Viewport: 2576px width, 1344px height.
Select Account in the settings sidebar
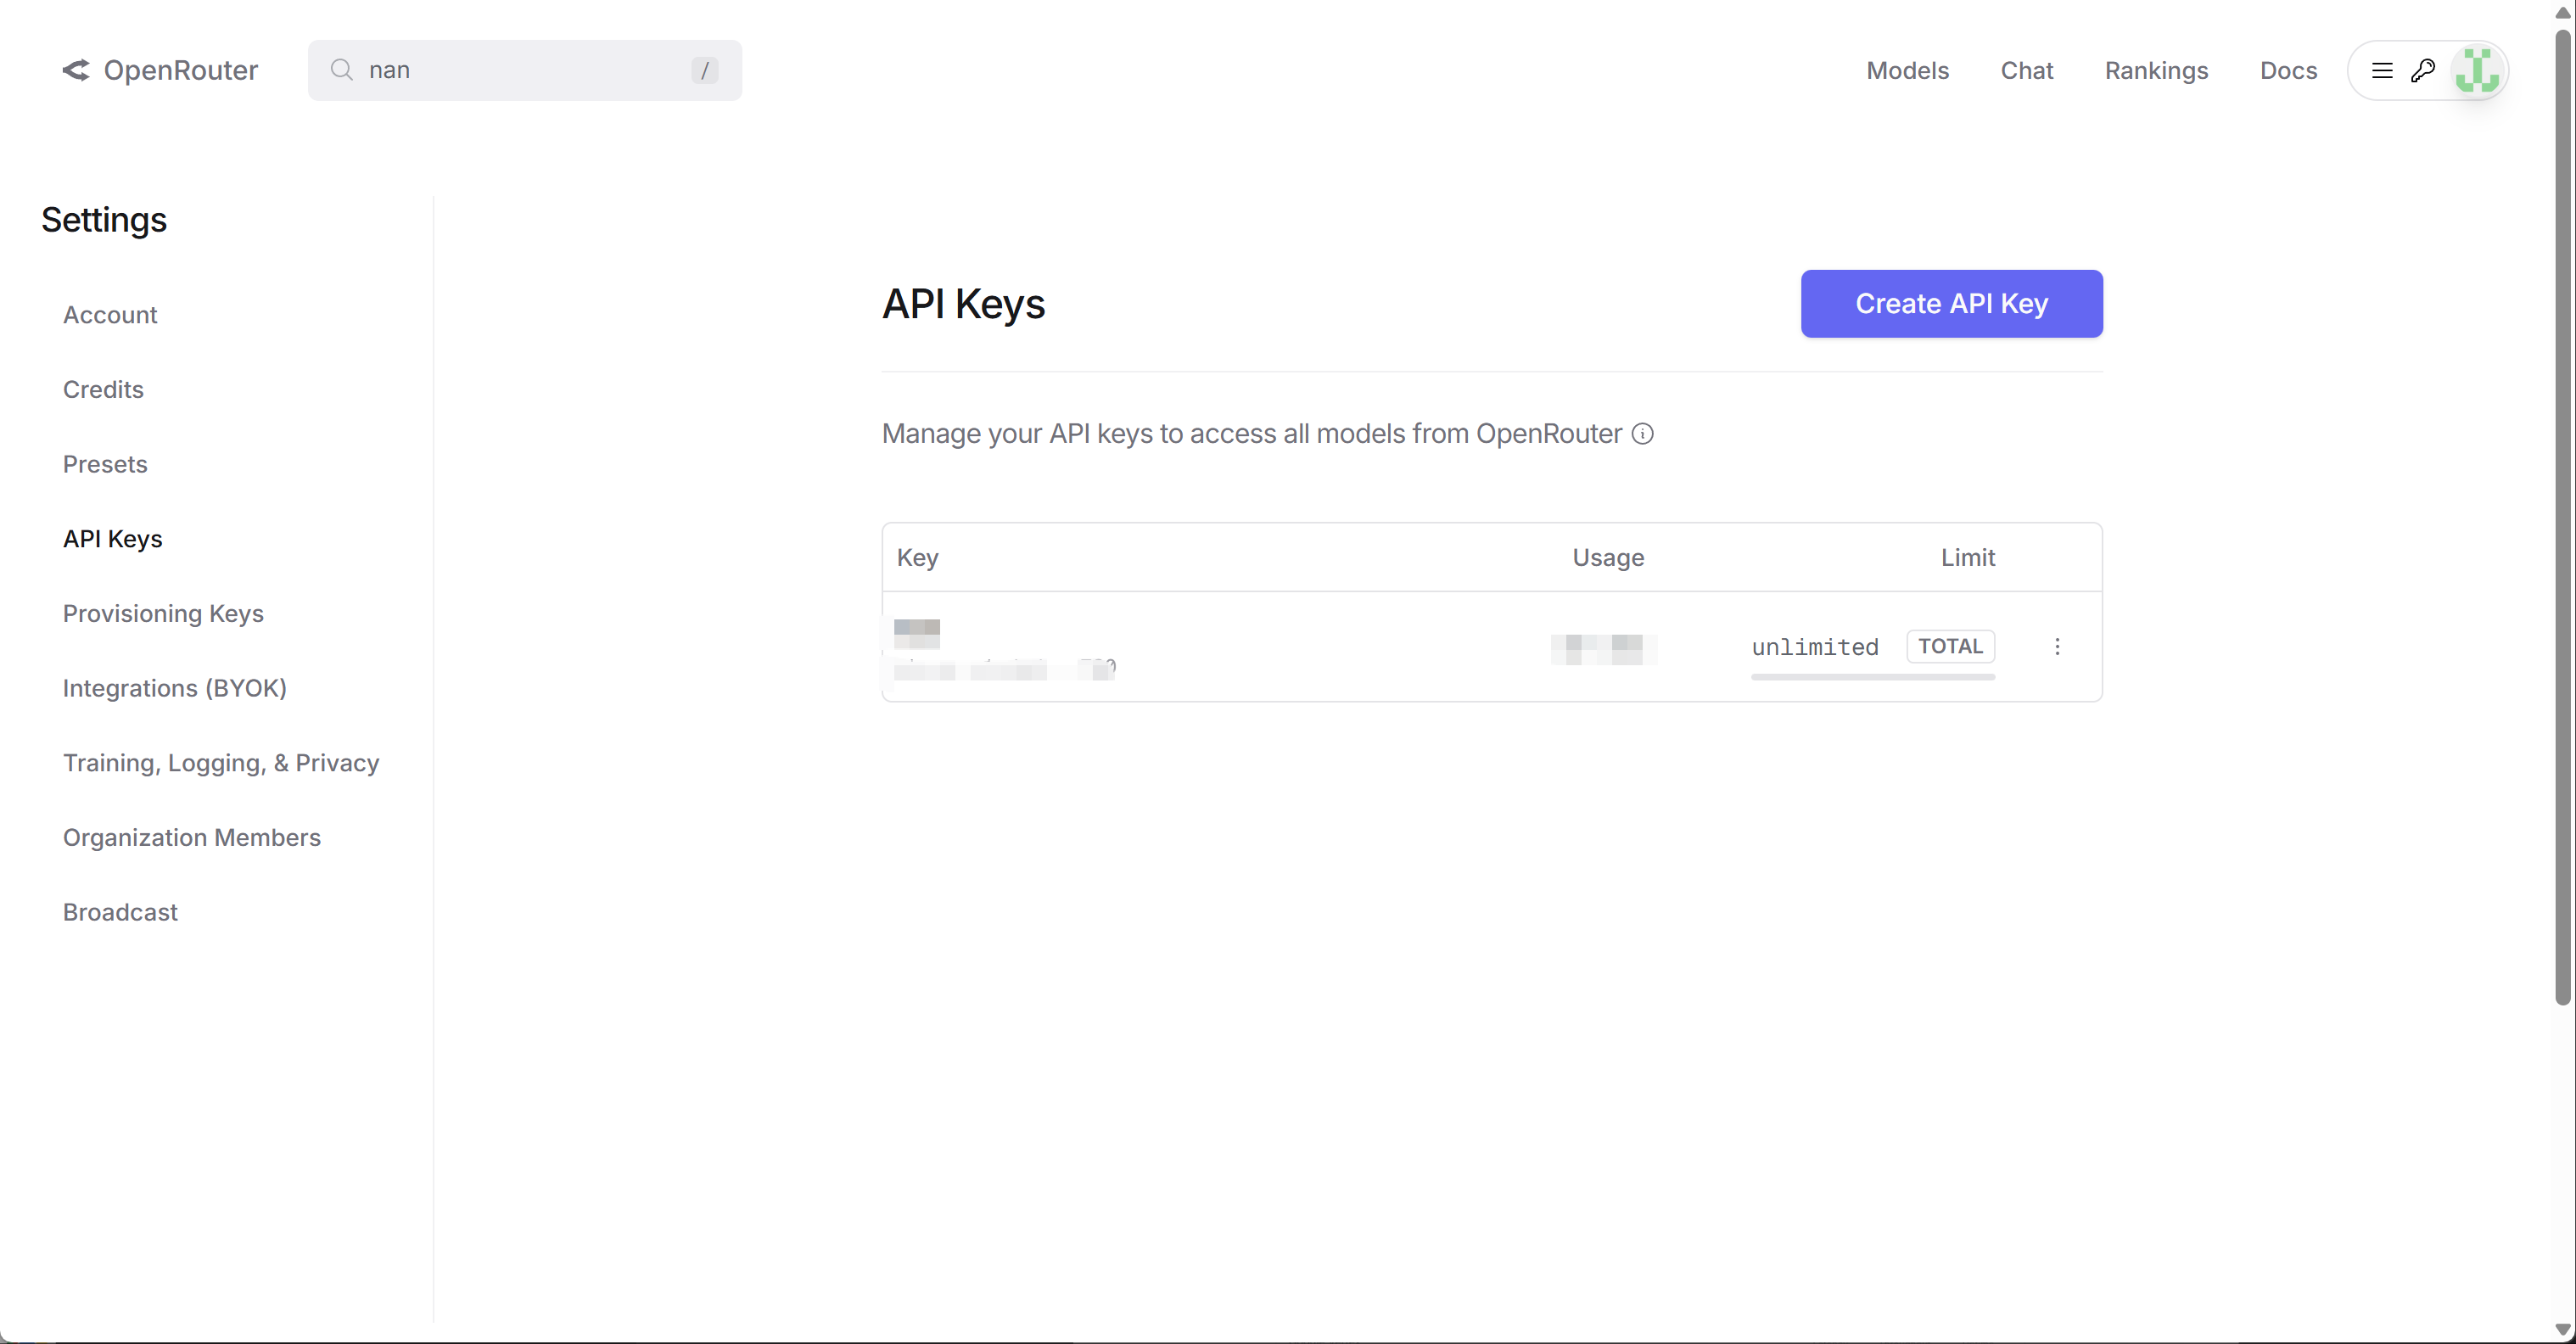click(x=110, y=315)
